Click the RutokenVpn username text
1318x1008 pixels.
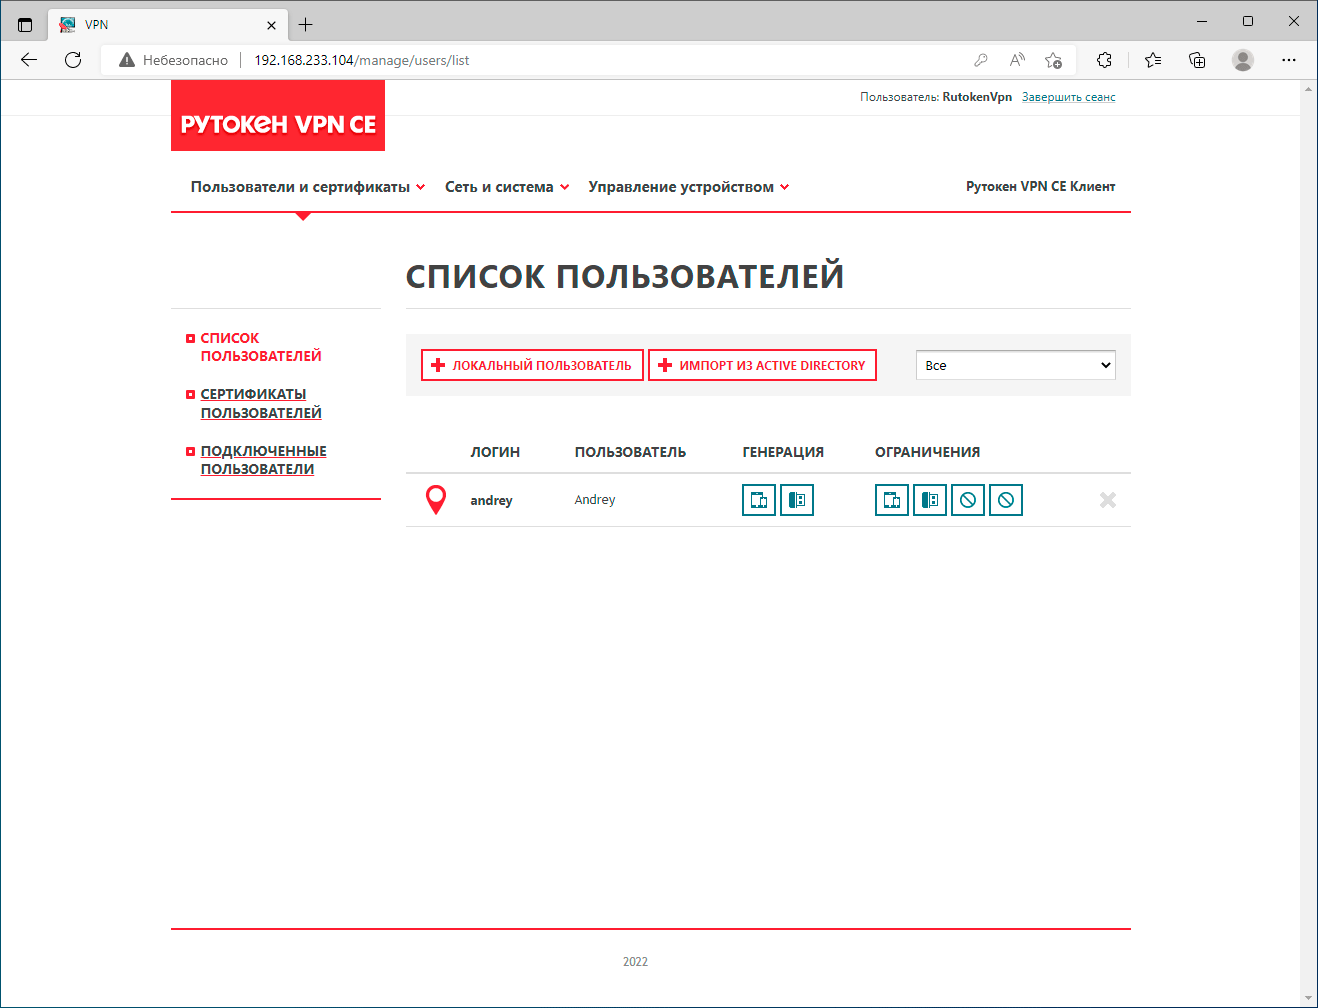[x=977, y=97]
